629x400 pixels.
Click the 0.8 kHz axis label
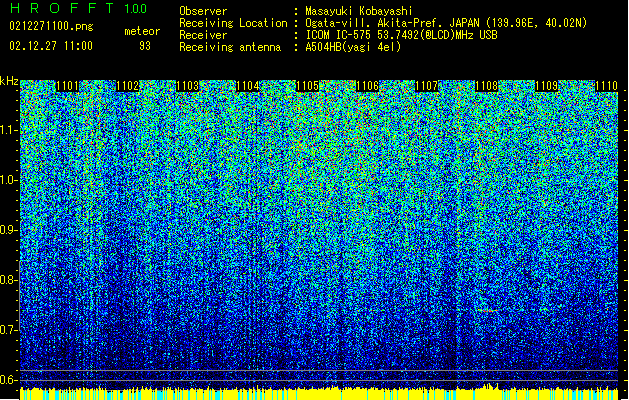[8, 280]
